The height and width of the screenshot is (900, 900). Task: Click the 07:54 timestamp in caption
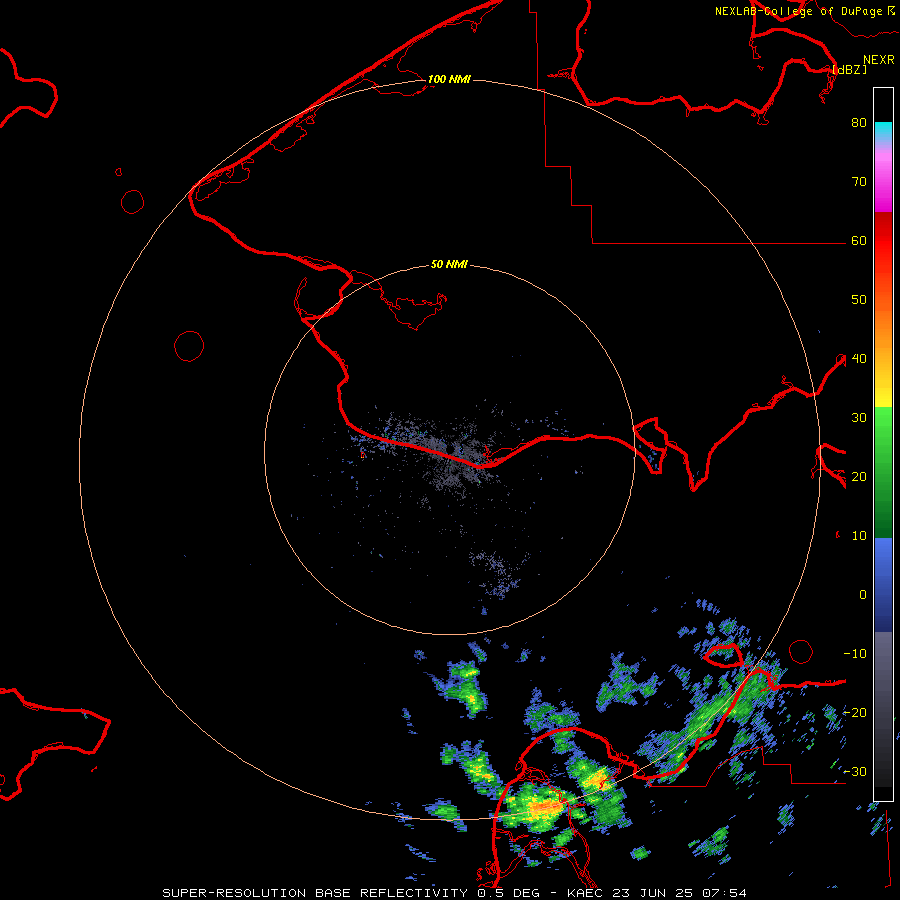coord(727,893)
